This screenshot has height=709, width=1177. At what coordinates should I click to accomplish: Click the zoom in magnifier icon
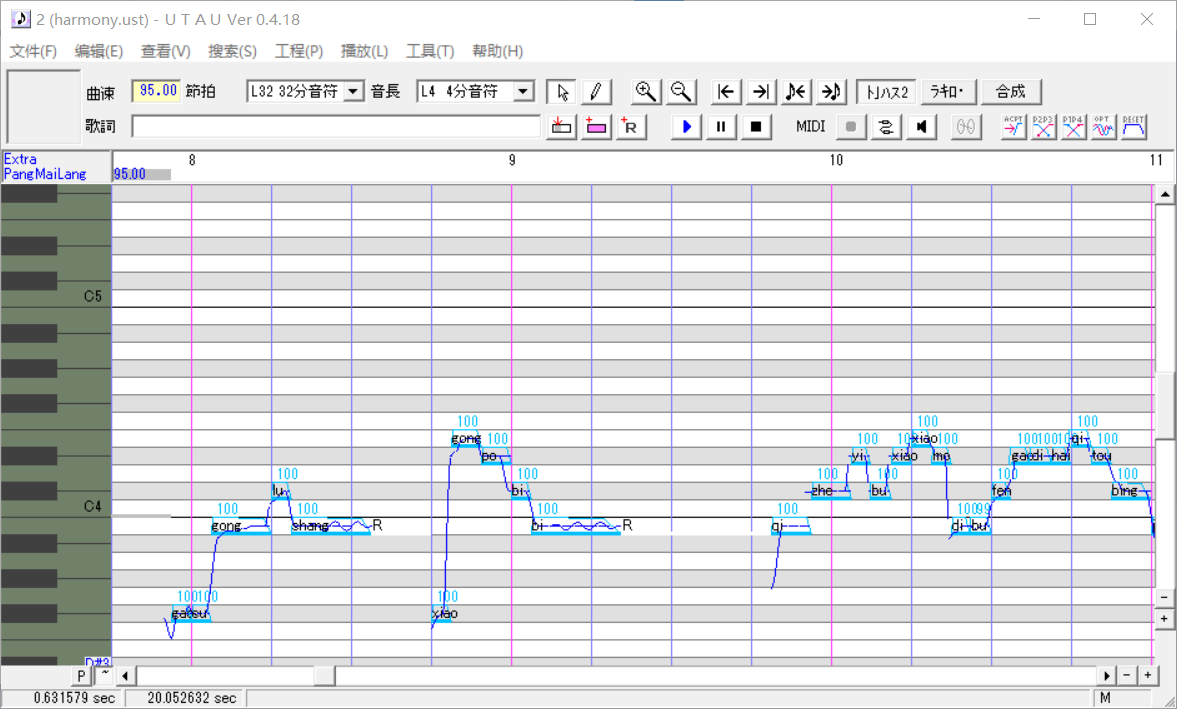pos(646,92)
